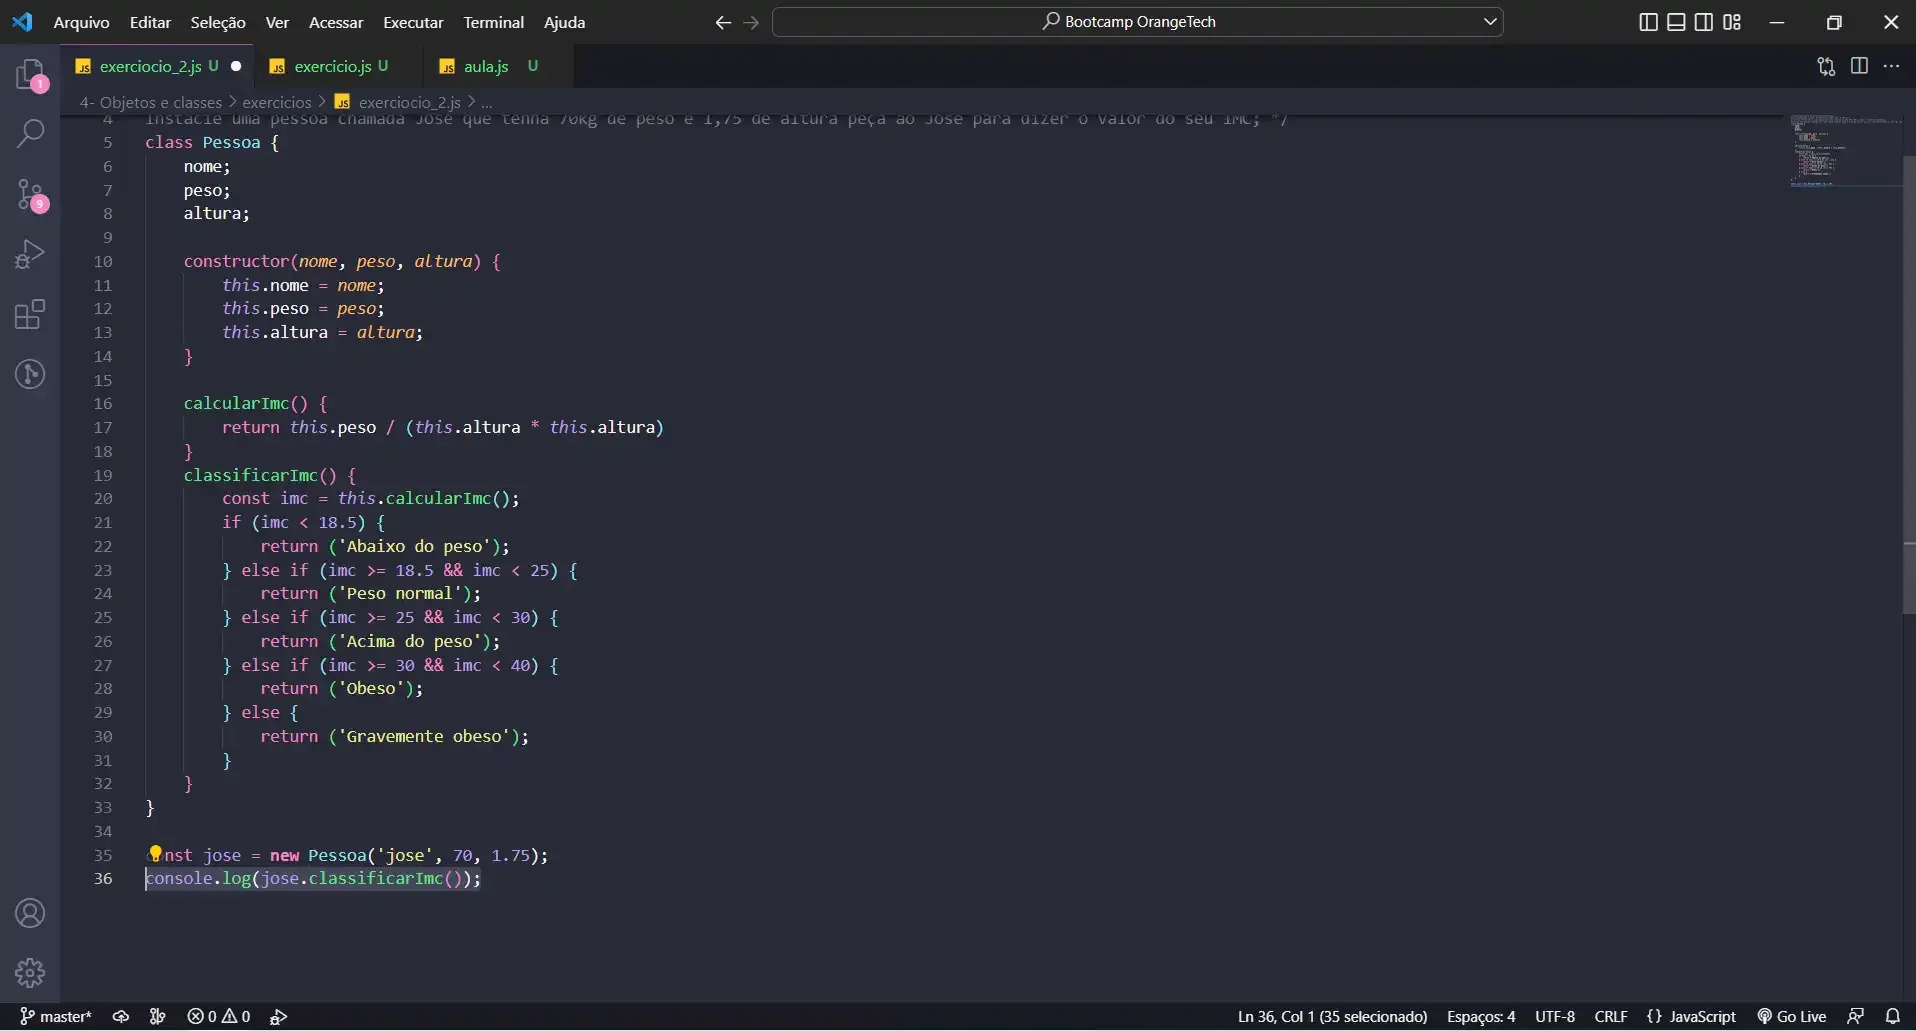
Task: Open the Acessar menu
Action: pos(336,22)
